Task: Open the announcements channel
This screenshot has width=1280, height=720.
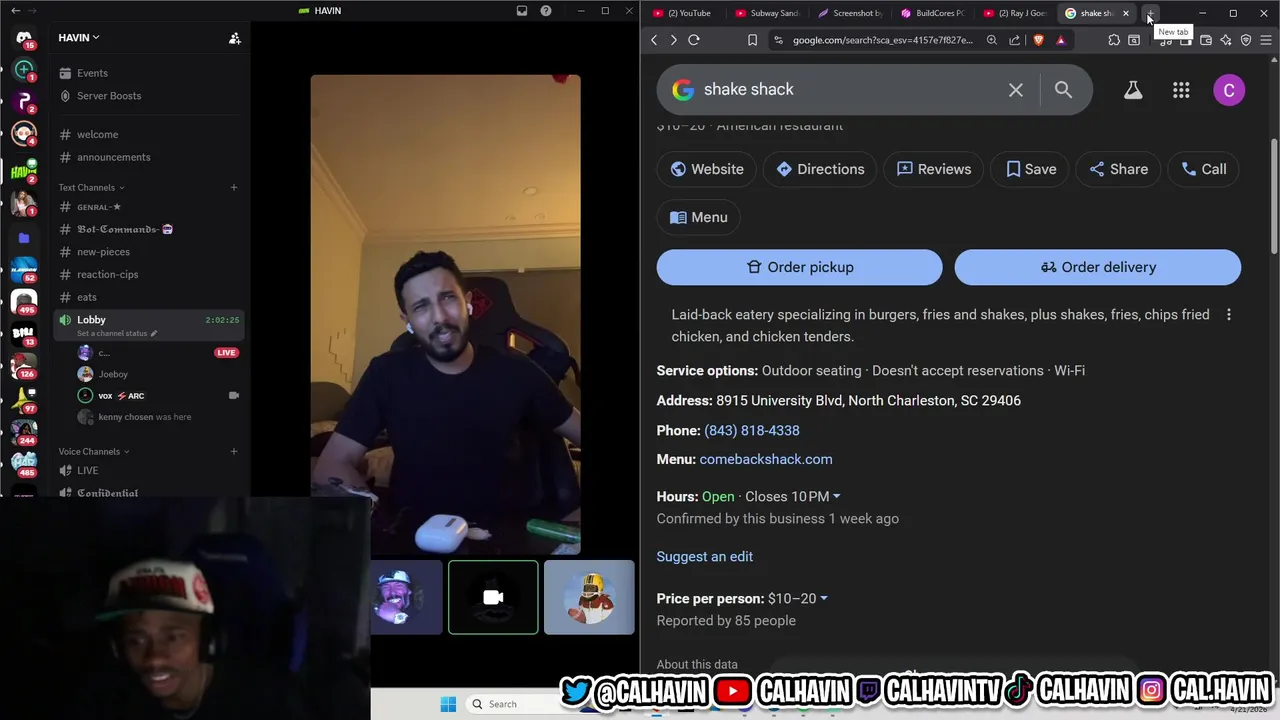Action: pos(113,157)
